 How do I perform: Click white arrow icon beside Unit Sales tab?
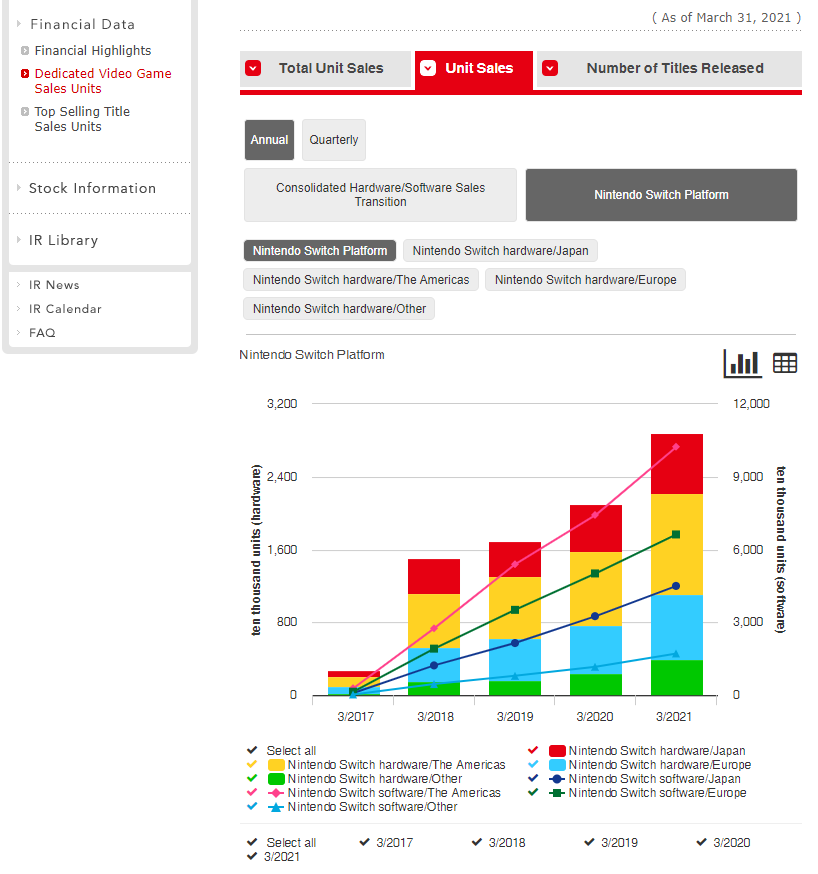[x=428, y=68]
